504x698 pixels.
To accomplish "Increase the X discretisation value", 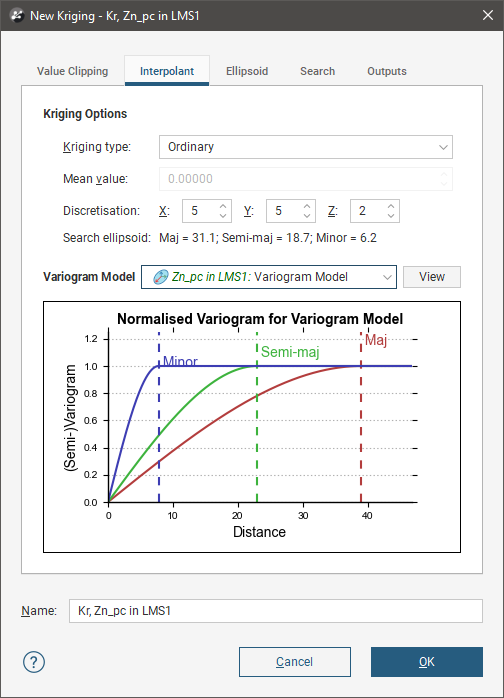I will tap(223, 206).
